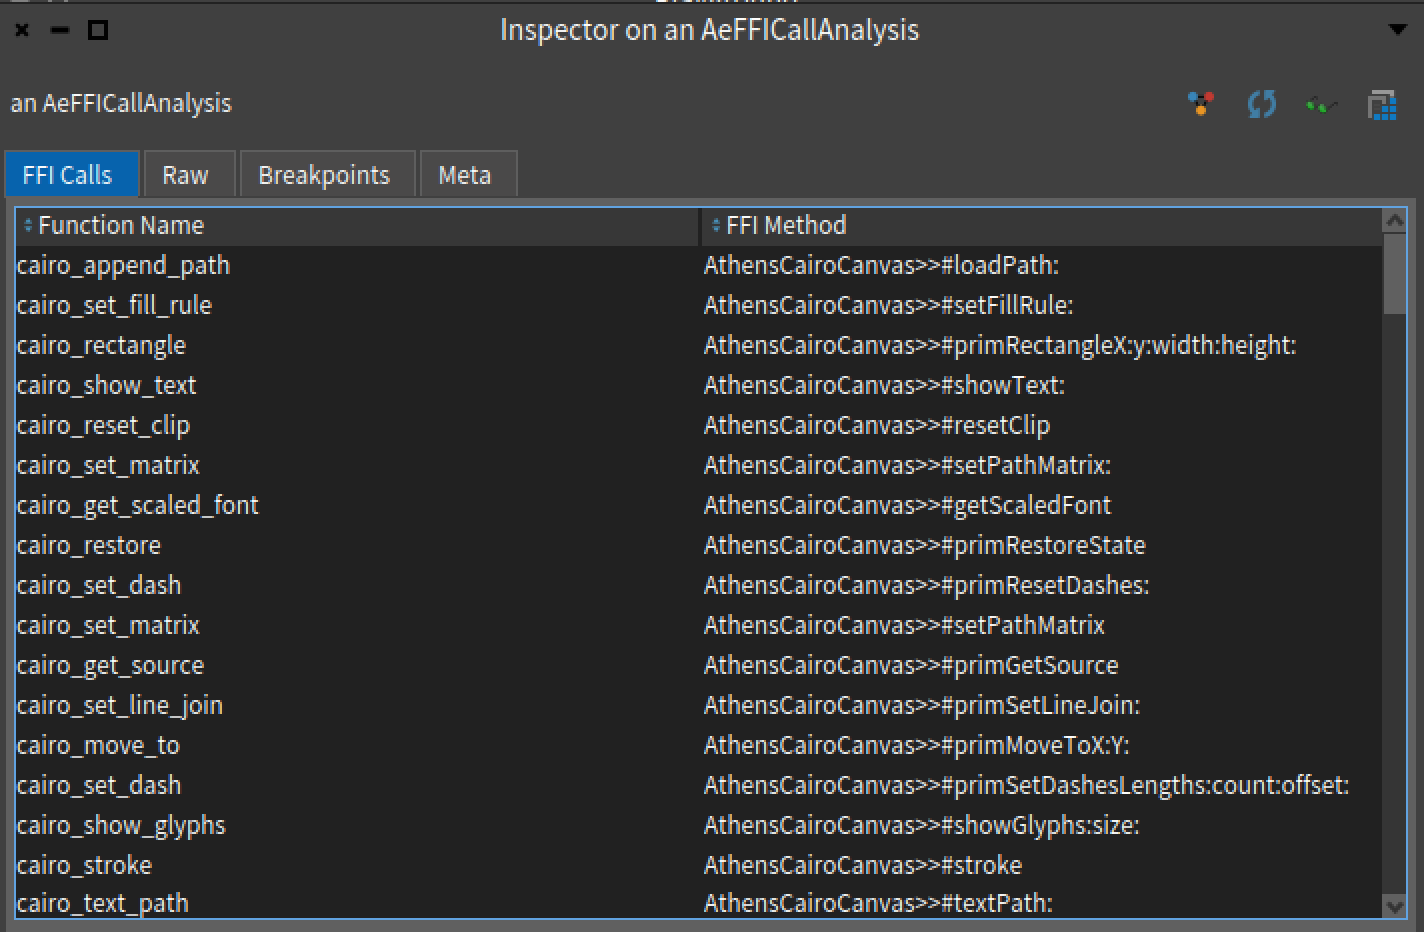Refresh the inspector with the blue arrows icon
Screen dimensions: 1424x932
tap(1261, 103)
